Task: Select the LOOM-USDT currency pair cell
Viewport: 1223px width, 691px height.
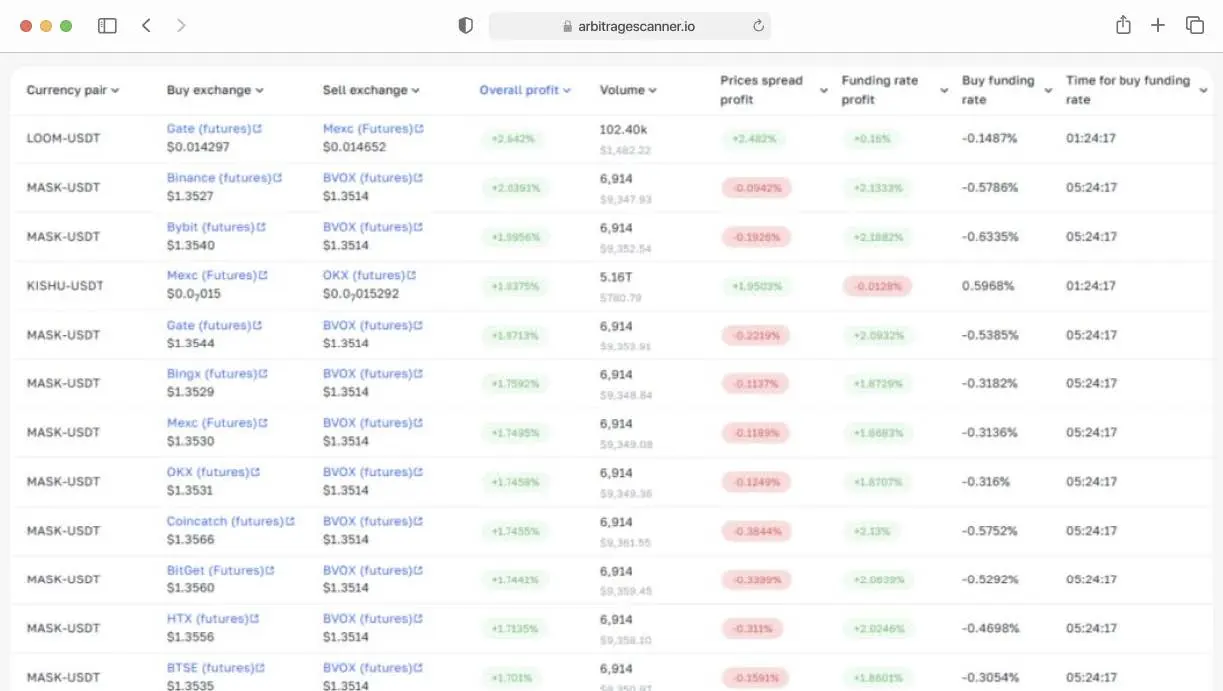Action: pos(63,138)
